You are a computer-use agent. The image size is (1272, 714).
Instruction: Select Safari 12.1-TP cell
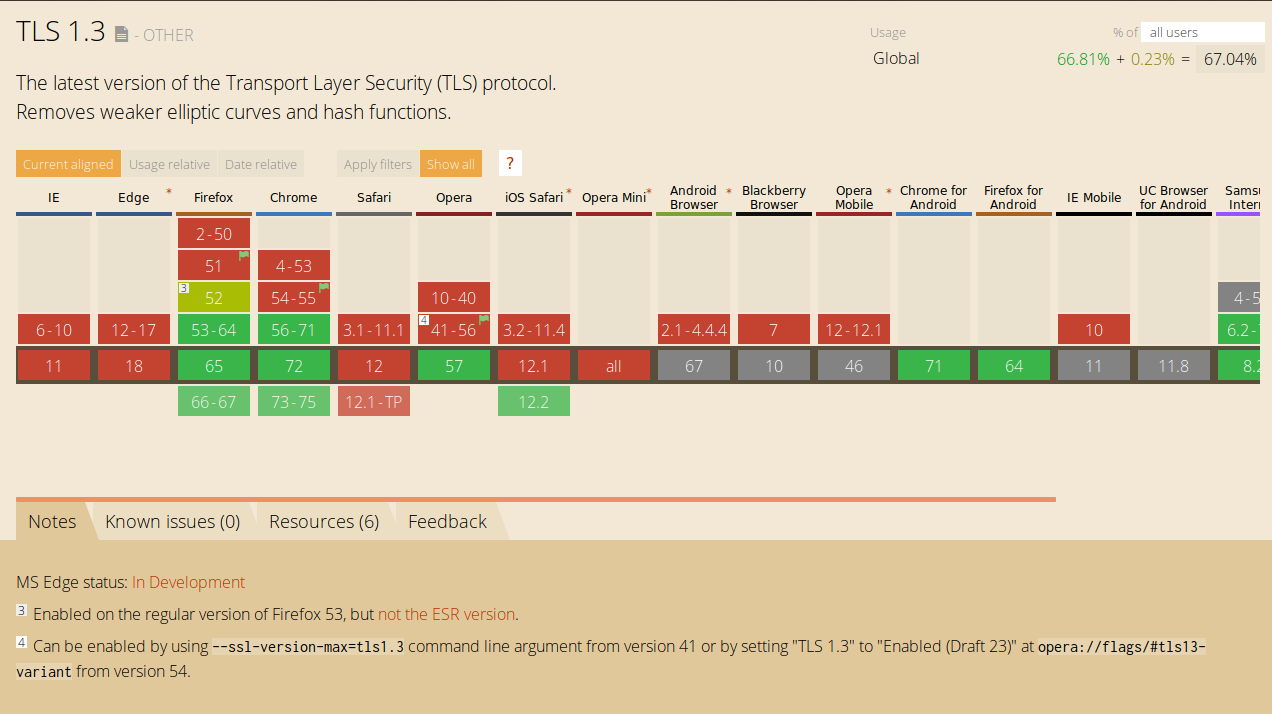pyautogui.click(x=374, y=401)
